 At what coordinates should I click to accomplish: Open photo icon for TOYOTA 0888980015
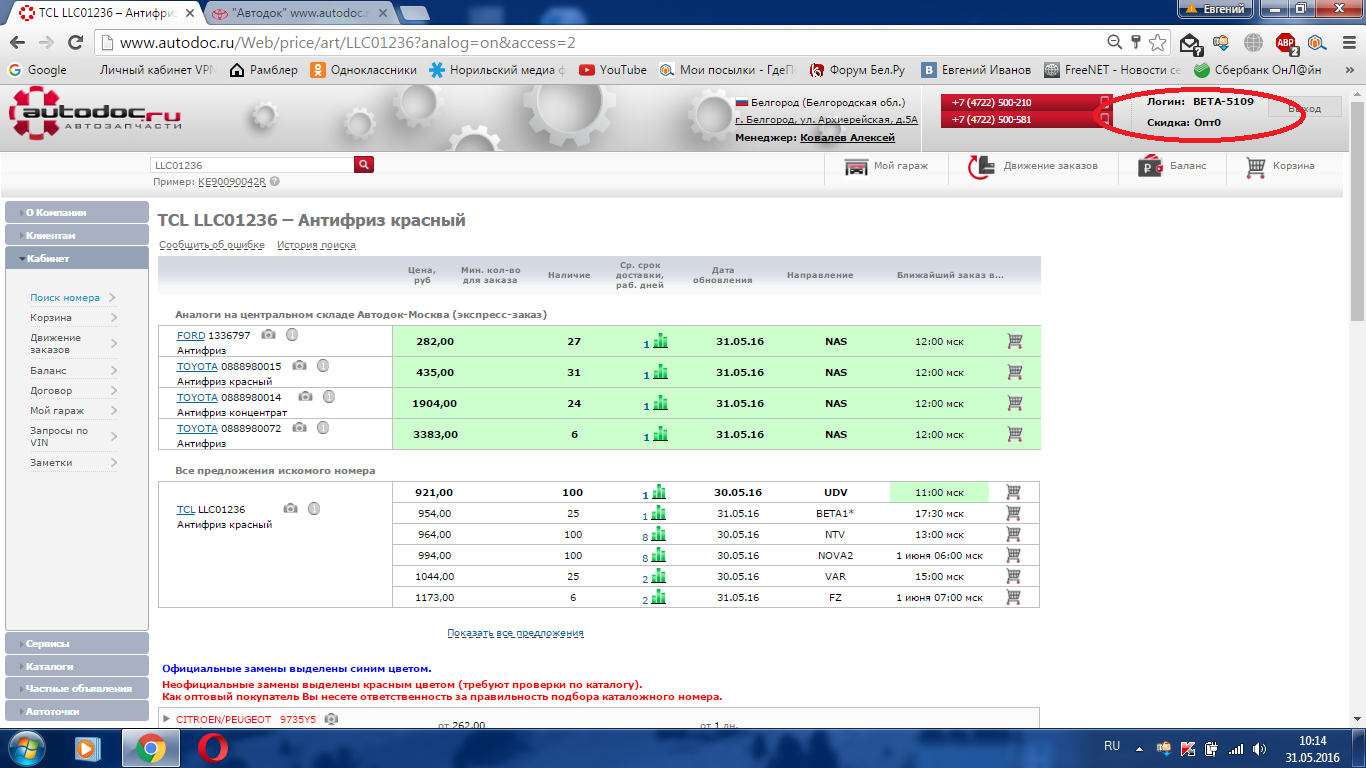click(299, 366)
